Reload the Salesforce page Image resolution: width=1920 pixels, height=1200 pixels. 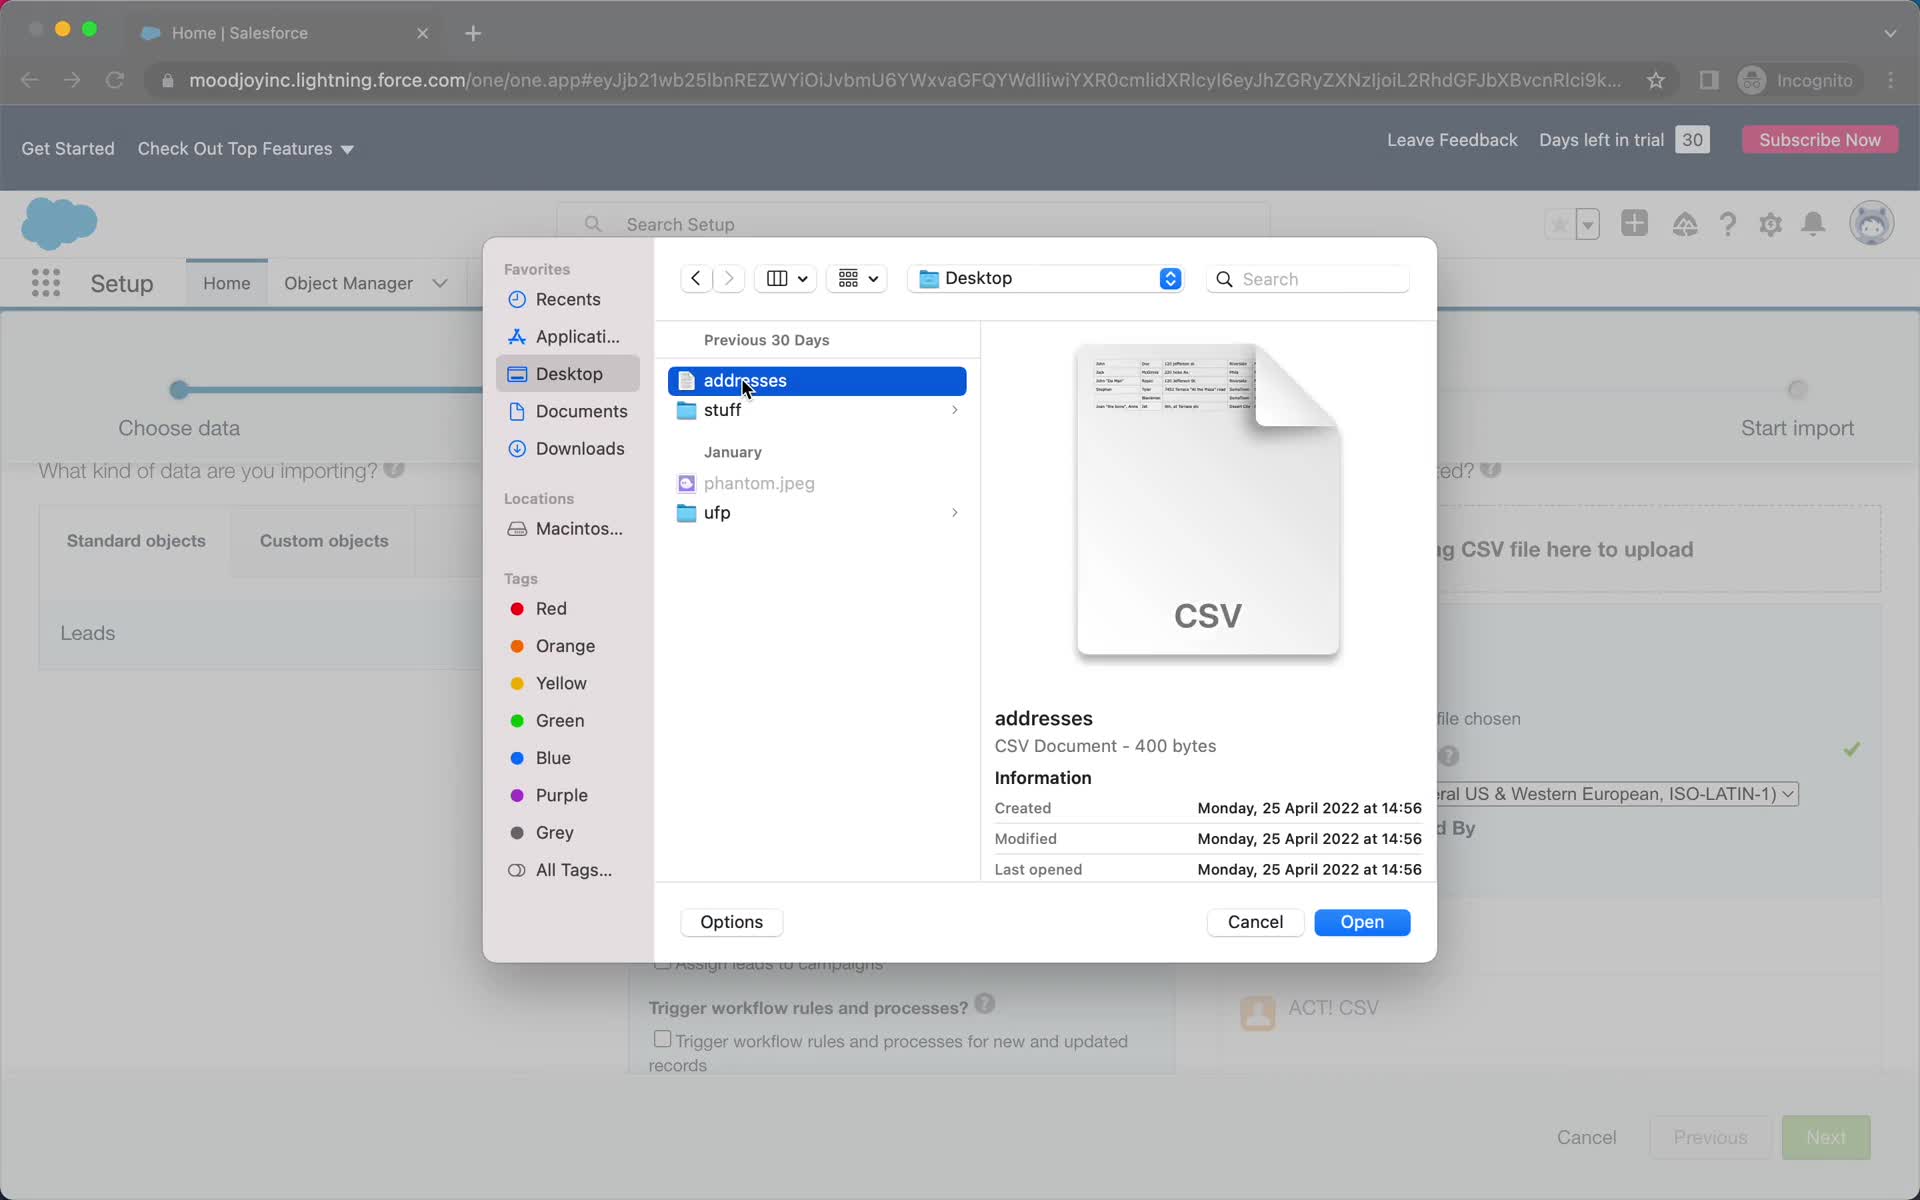pyautogui.click(x=115, y=80)
